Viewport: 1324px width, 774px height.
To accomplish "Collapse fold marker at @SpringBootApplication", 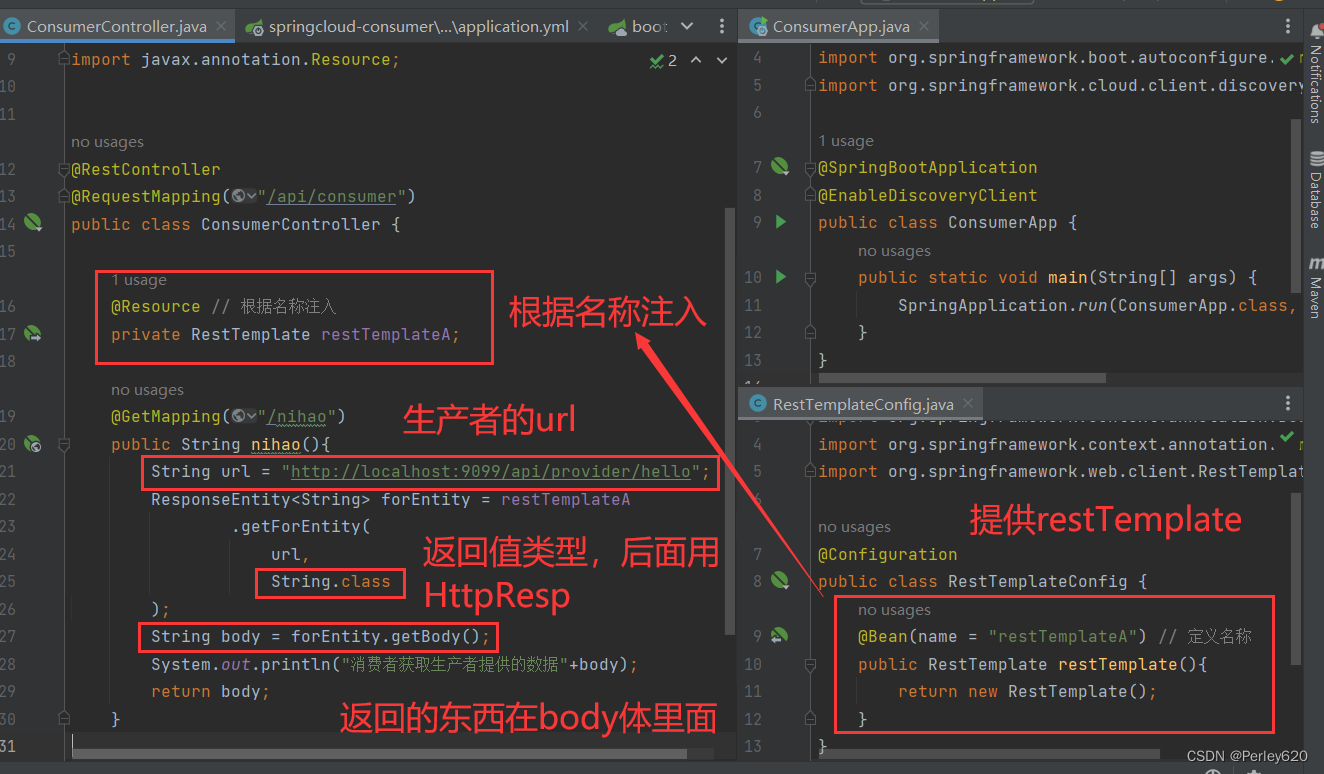I will (x=810, y=168).
